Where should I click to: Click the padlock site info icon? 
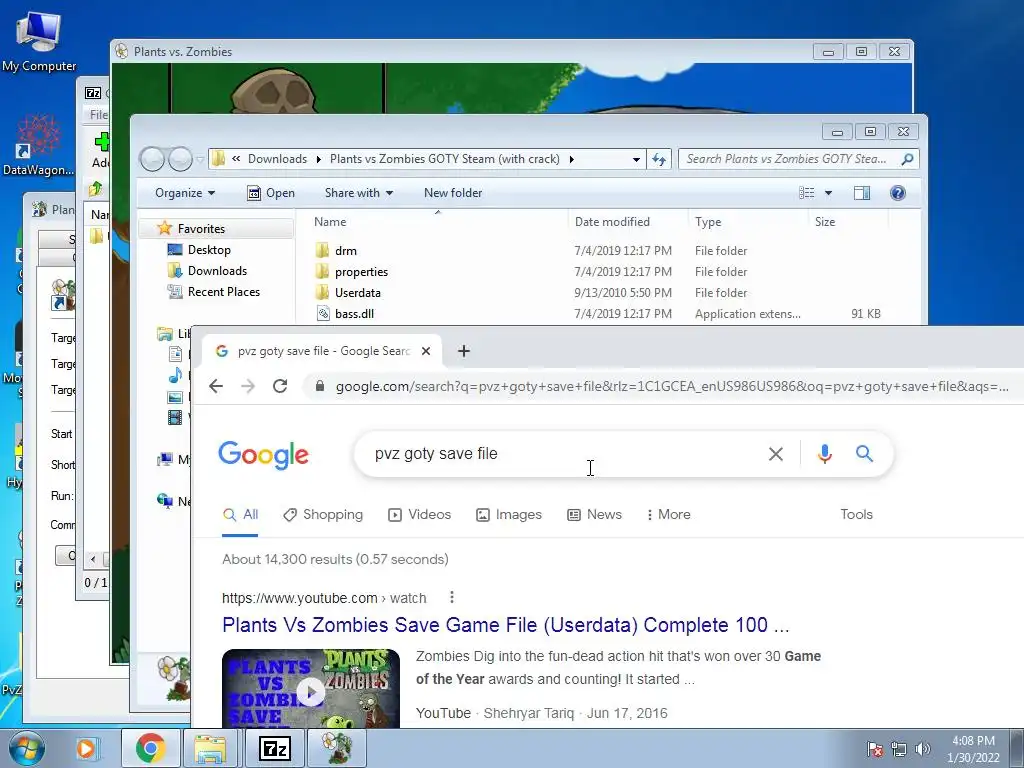tap(319, 386)
